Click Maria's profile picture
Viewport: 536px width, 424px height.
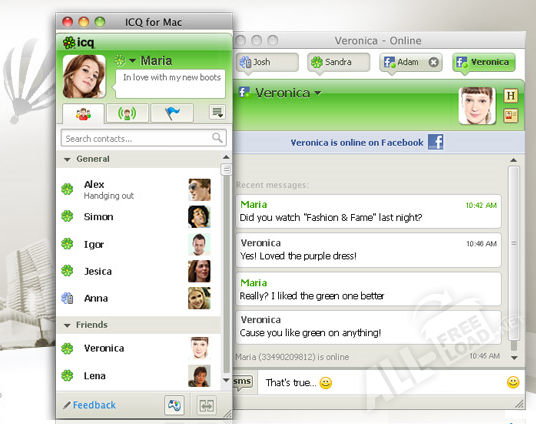pyautogui.click(x=84, y=77)
